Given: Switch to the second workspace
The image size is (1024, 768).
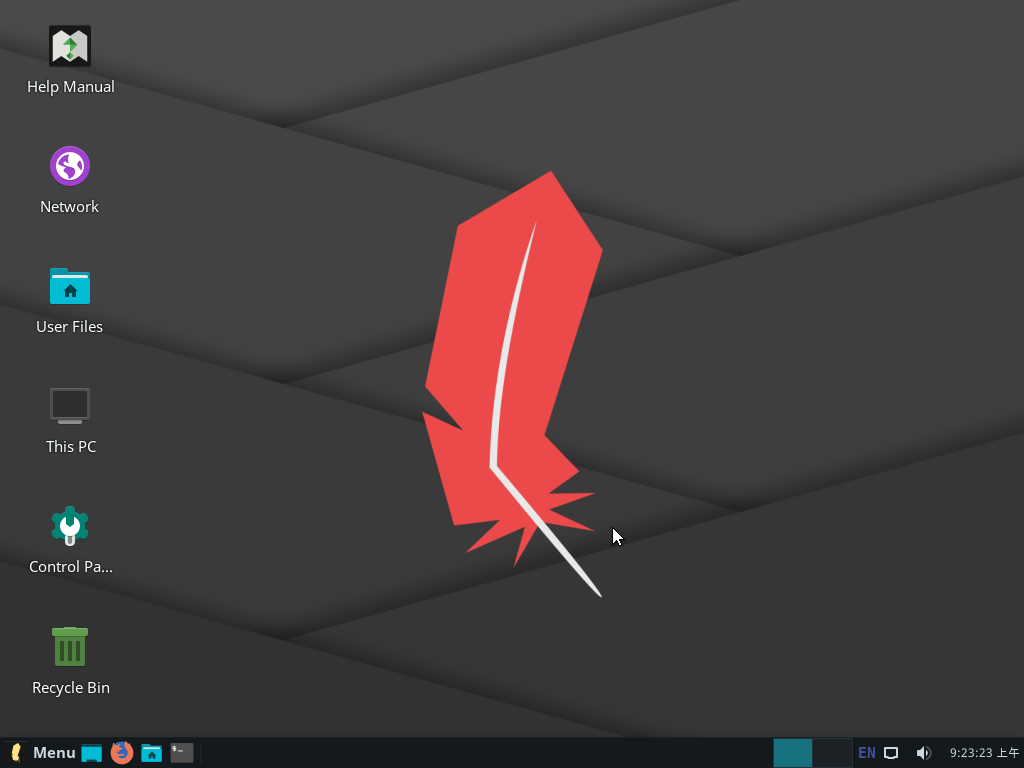Looking at the screenshot, I should click(x=832, y=753).
